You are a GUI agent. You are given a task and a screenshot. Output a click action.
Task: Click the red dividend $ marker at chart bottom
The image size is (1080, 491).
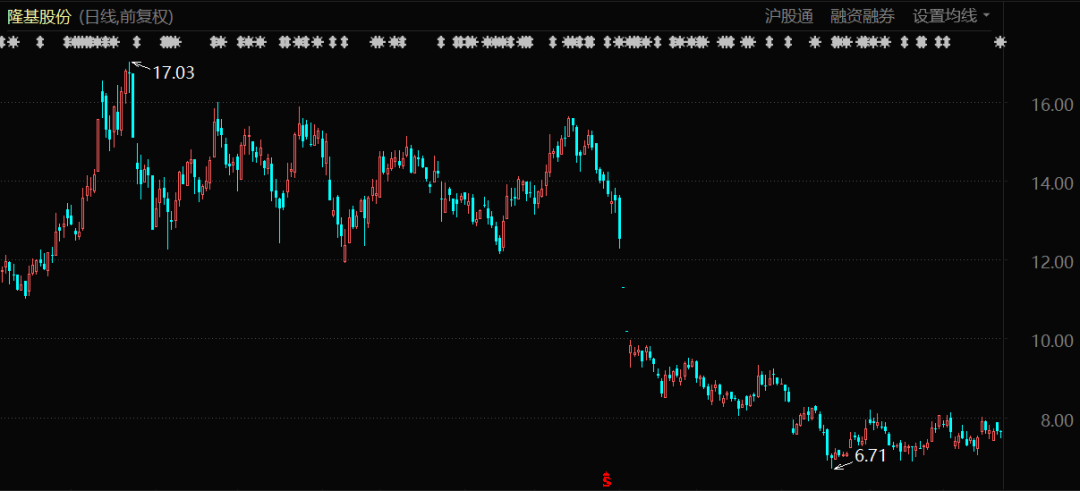click(606, 480)
